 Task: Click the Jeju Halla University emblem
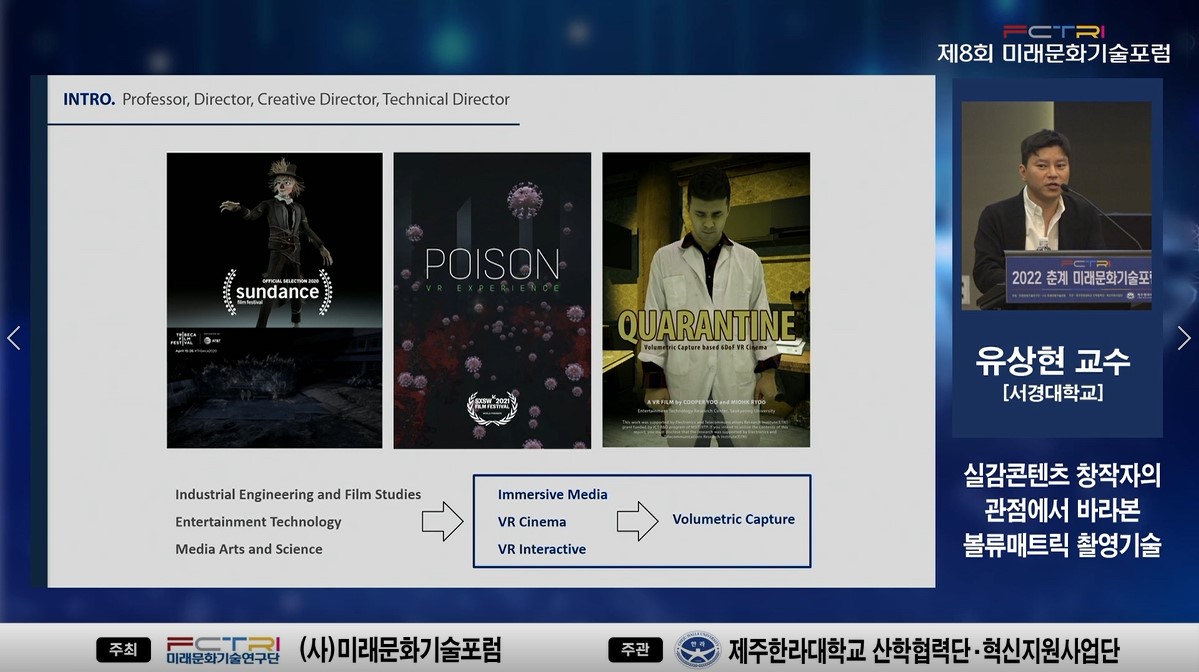point(697,650)
